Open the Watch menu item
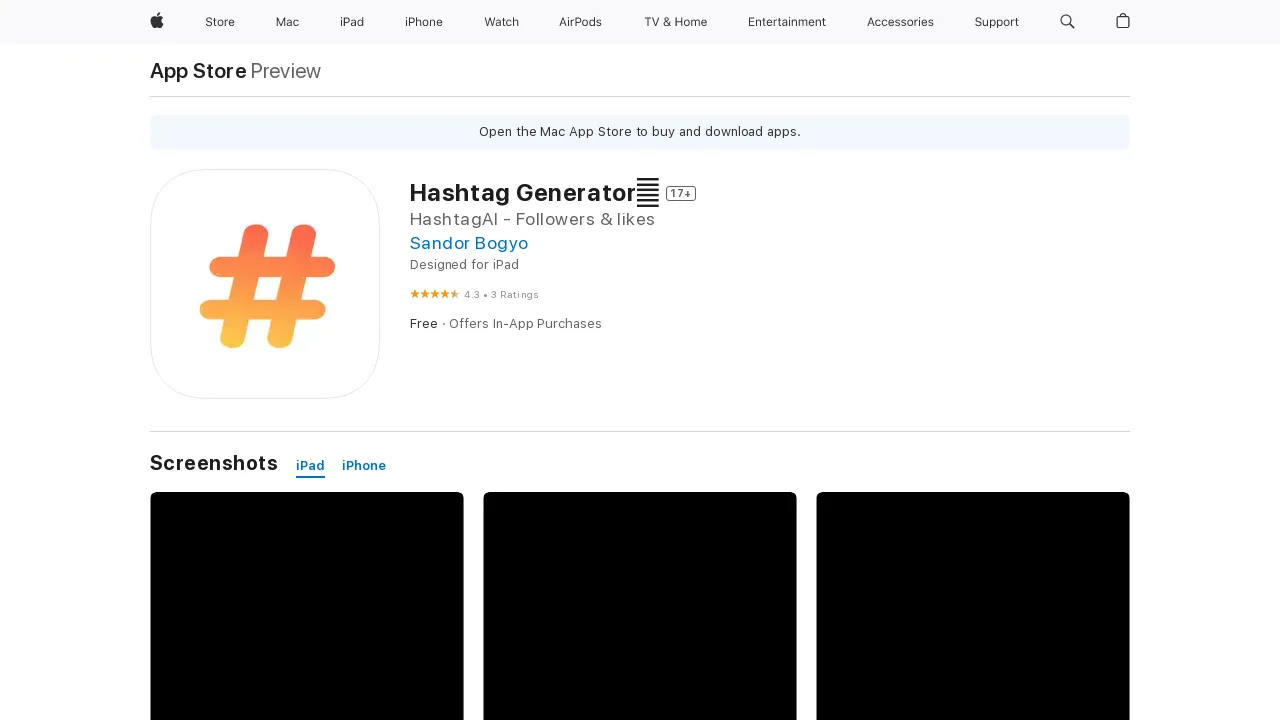Screen dimensions: 1280x720 (501, 22)
